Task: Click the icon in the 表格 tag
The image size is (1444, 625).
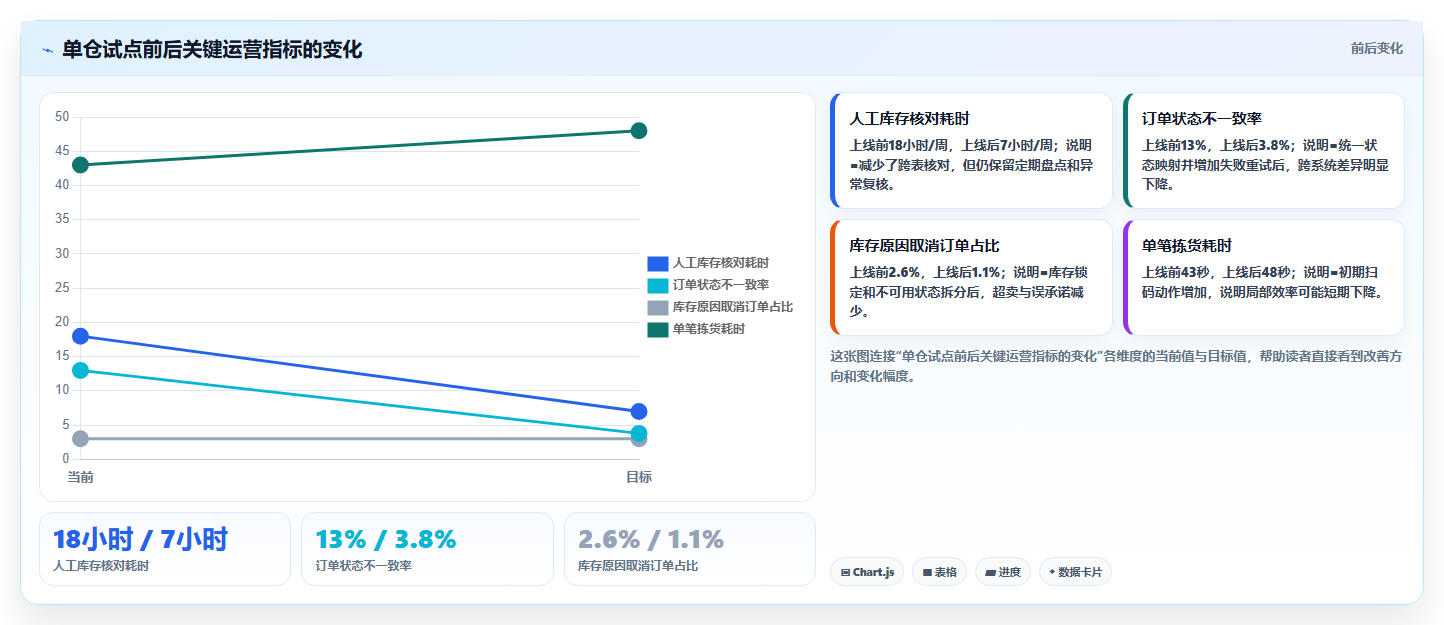Action: point(927,573)
